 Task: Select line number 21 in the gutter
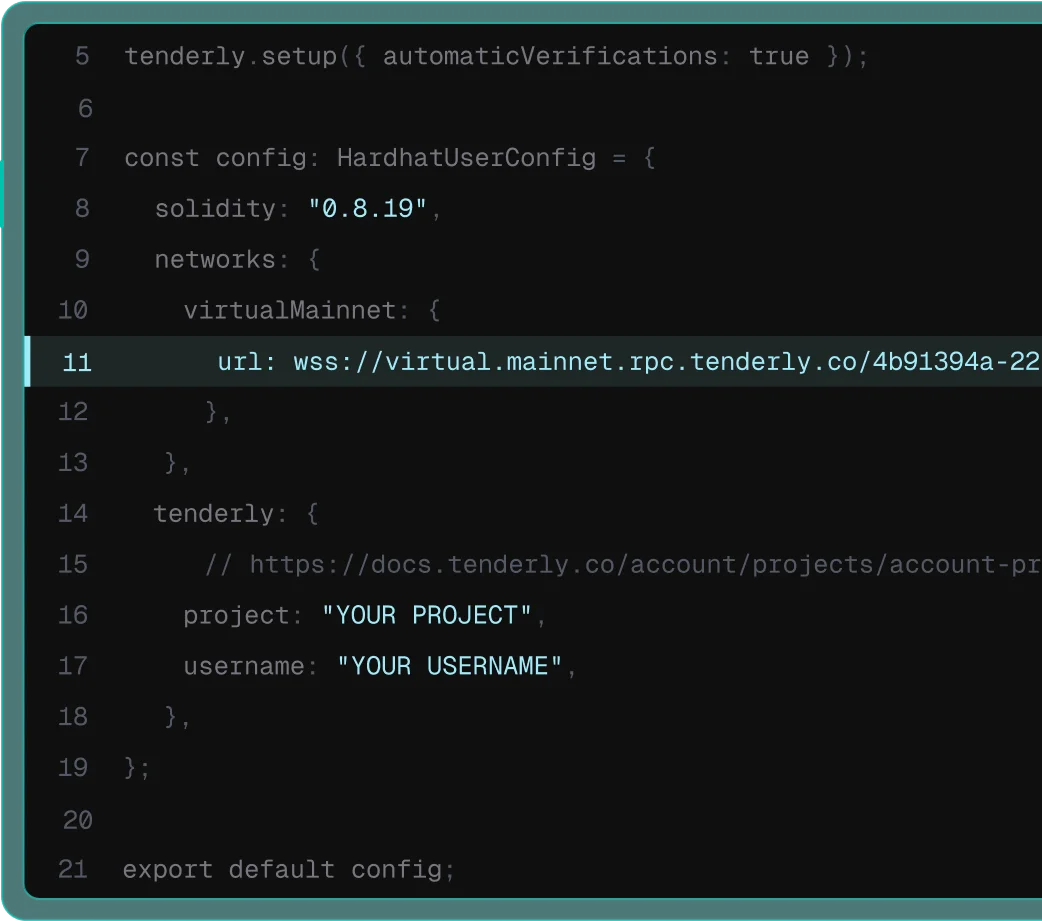point(73,870)
